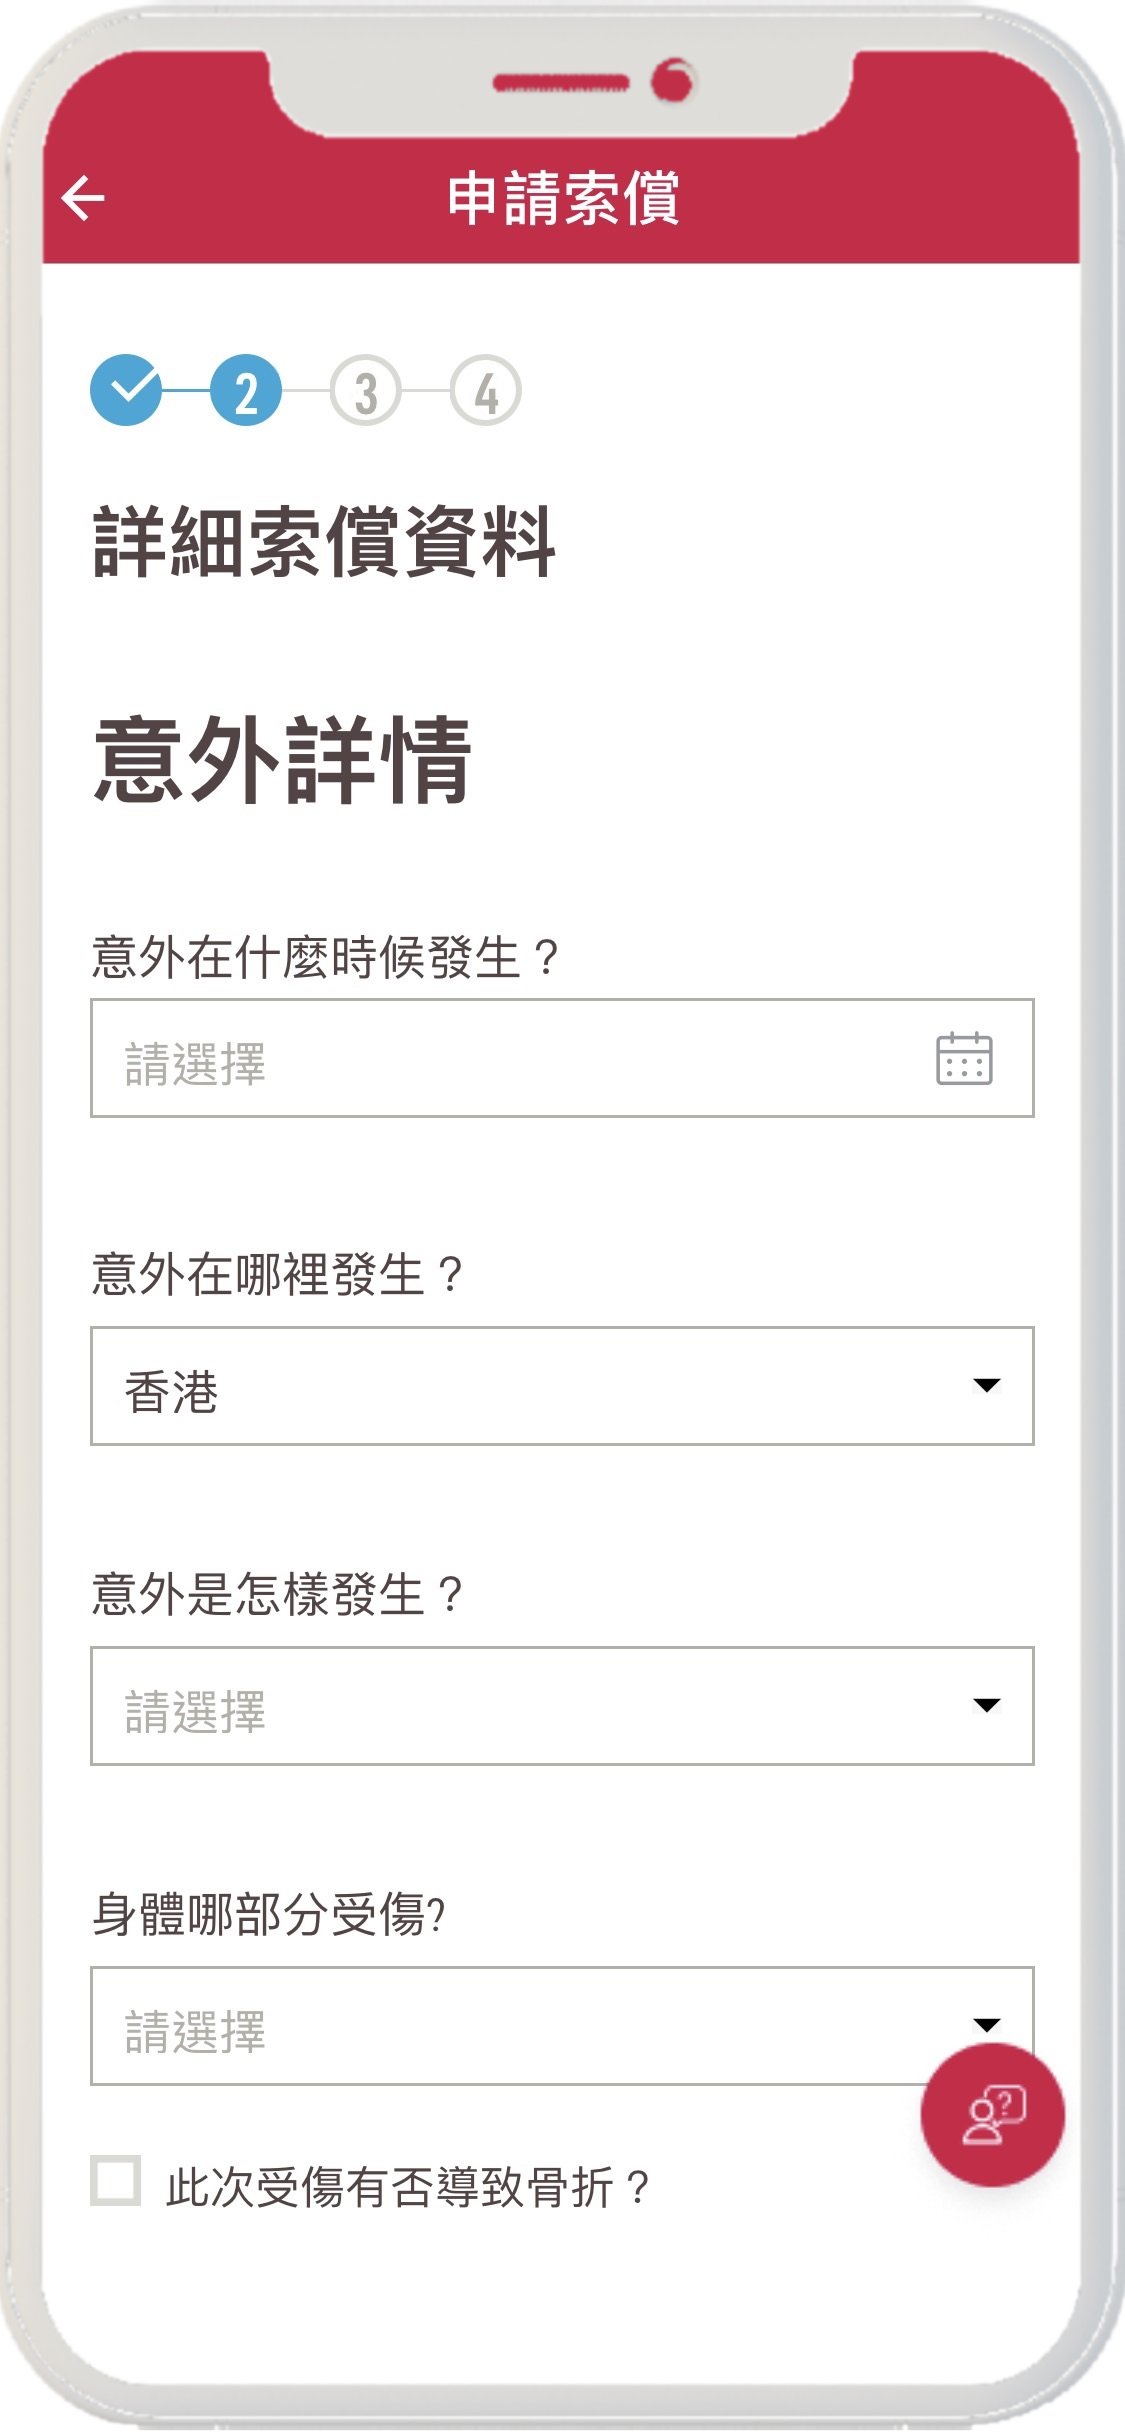
Task: Click the accident date input field
Action: point(562,1058)
